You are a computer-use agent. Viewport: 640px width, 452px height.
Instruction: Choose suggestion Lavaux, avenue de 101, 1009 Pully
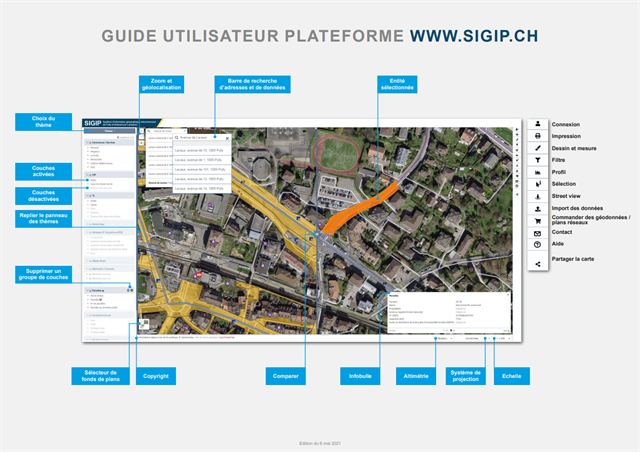click(x=202, y=169)
